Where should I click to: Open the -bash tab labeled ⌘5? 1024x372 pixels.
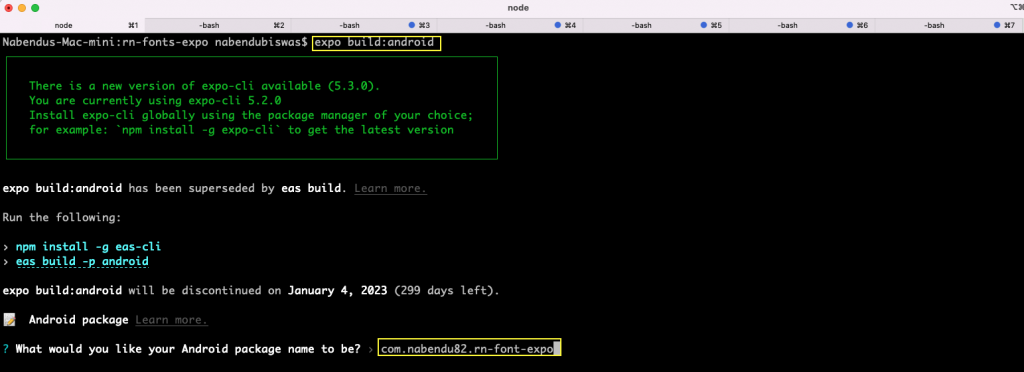pyautogui.click(x=656, y=25)
